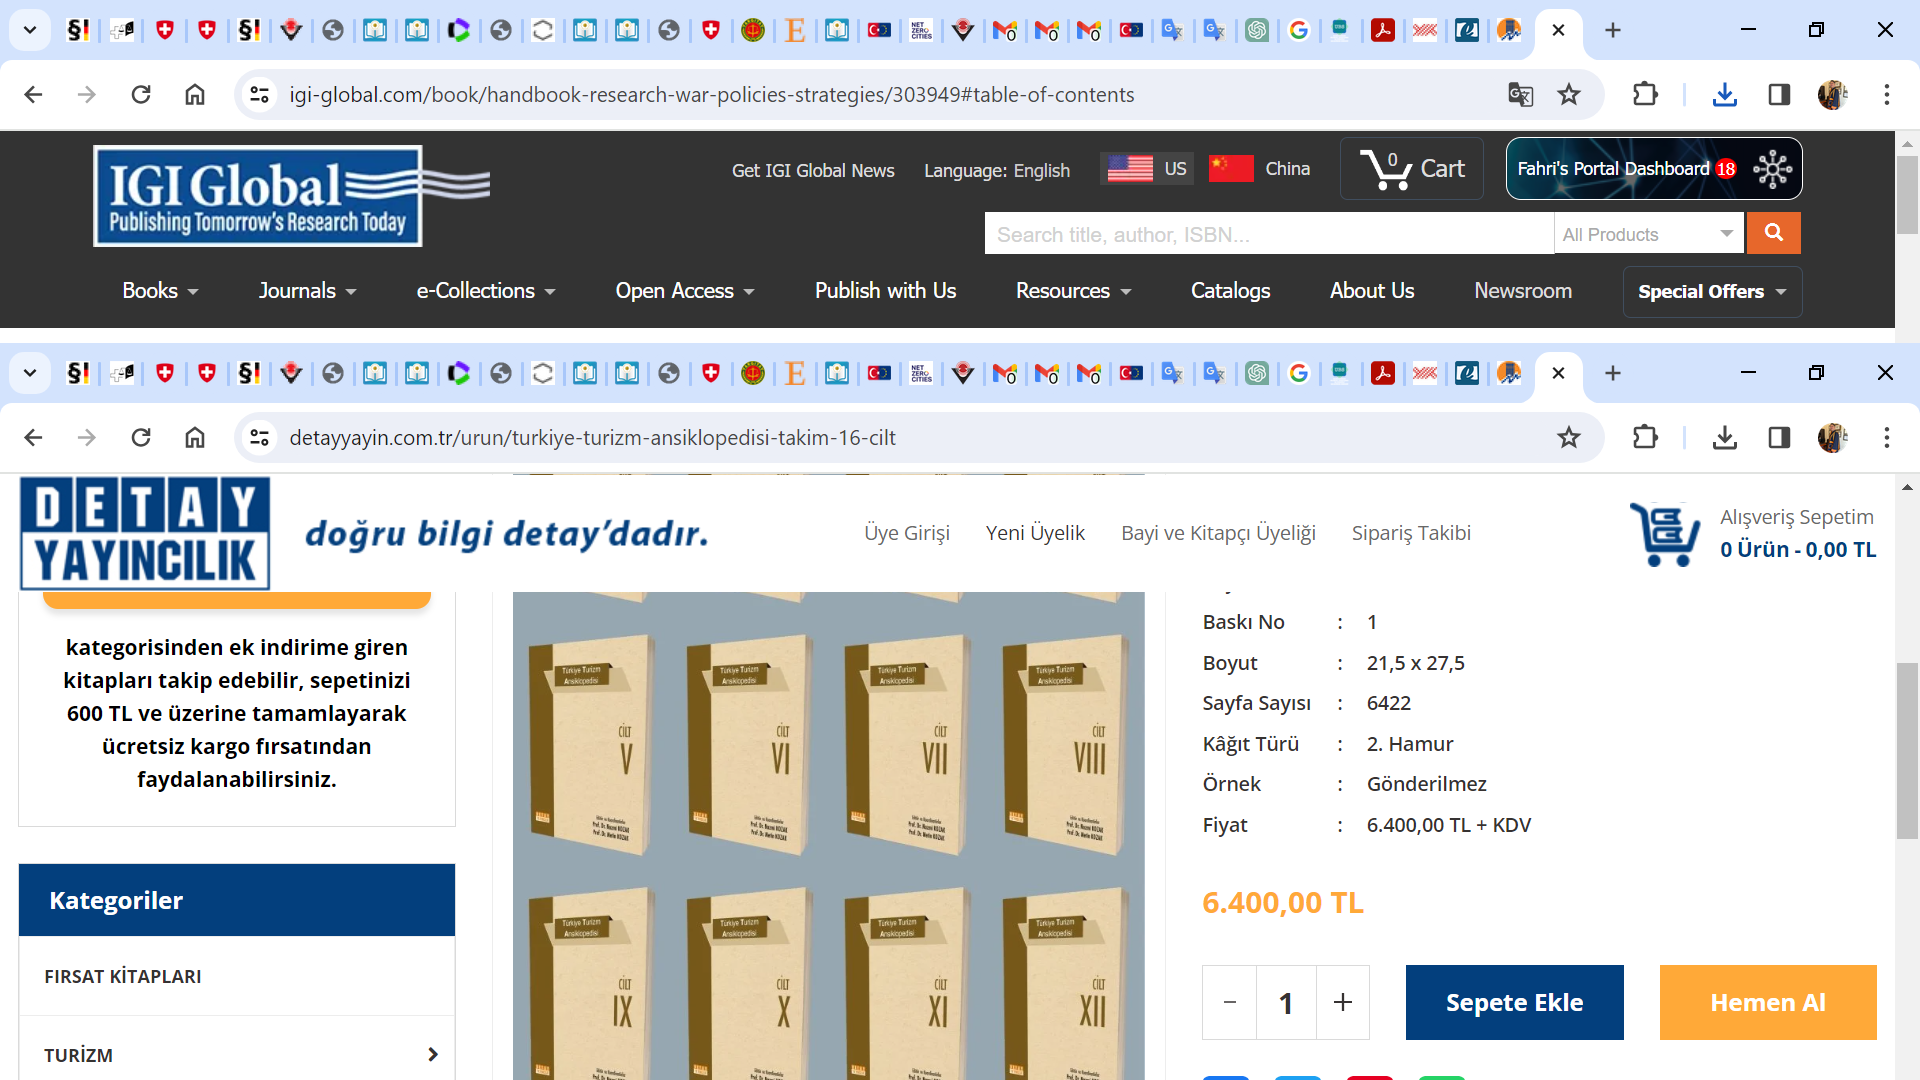Open tab search chevron in IGI Global window
This screenshot has height=1080, width=1920.
pos(30,30)
